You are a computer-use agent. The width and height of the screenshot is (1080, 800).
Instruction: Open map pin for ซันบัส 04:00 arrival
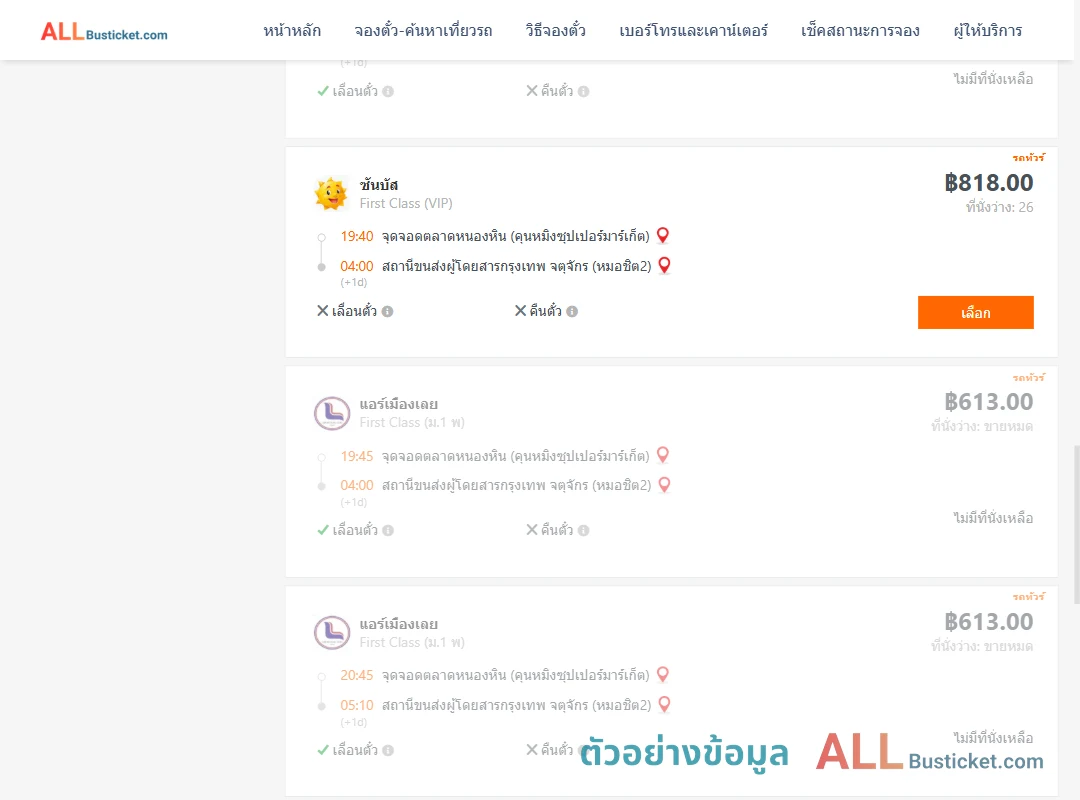665,265
